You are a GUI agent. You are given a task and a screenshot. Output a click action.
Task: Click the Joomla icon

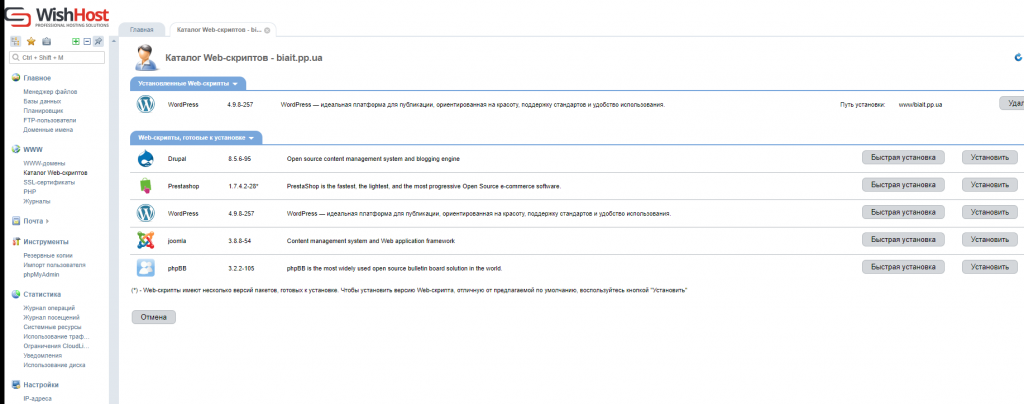click(x=146, y=241)
